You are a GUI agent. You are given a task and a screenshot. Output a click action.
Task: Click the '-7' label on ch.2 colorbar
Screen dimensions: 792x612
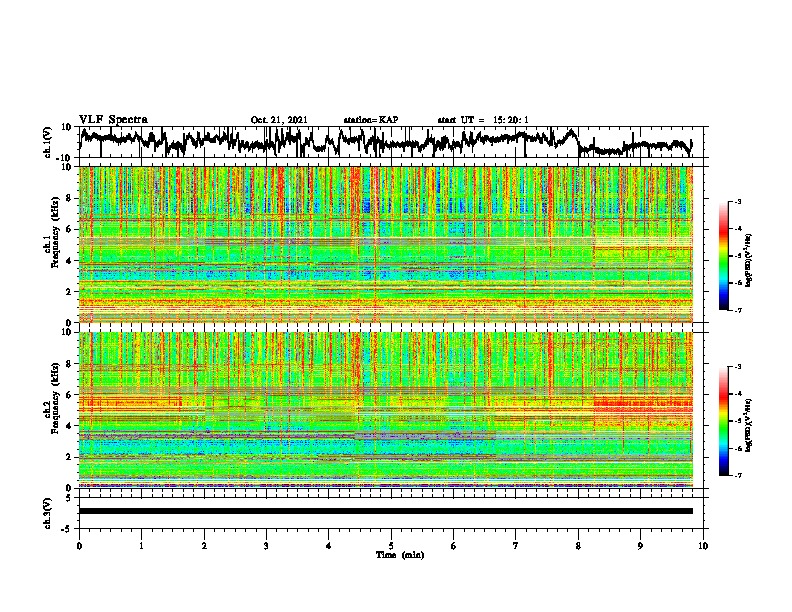point(737,476)
